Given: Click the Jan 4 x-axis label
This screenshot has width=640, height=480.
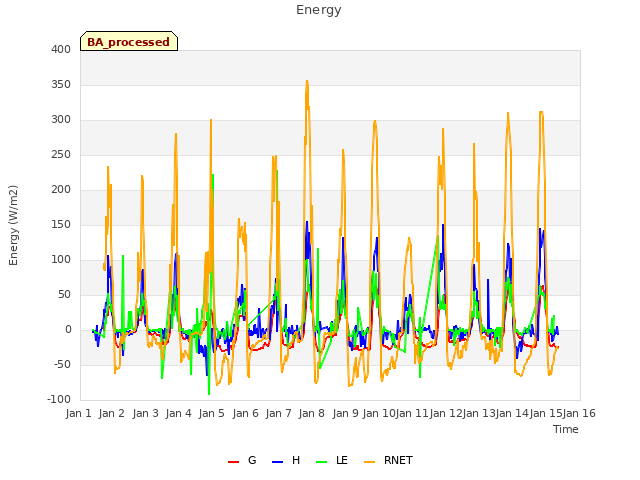Looking at the screenshot, I should (x=178, y=413).
